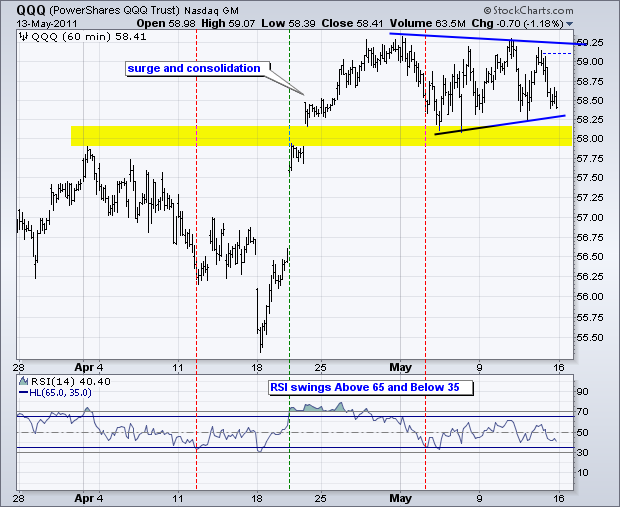Click the 57.00 price axis label

(x=590, y=218)
